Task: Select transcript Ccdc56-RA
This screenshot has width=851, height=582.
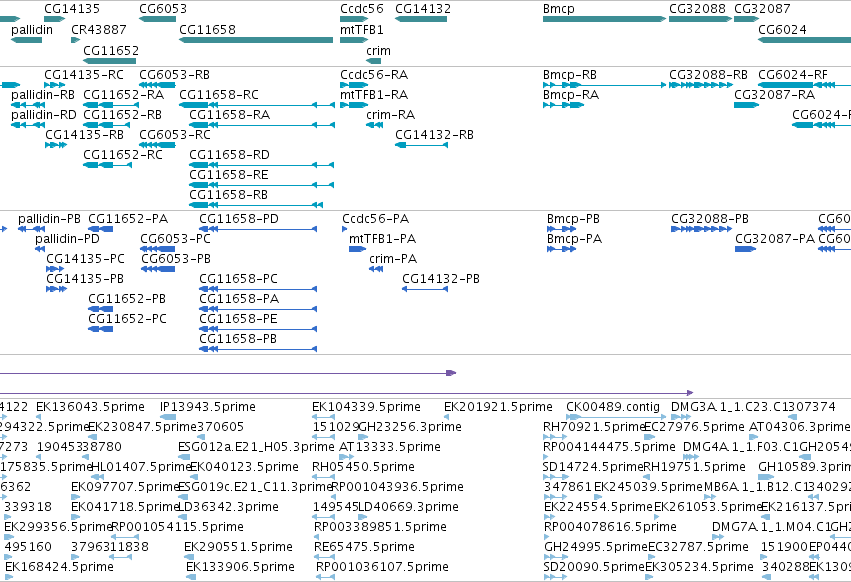Action: click(x=354, y=85)
